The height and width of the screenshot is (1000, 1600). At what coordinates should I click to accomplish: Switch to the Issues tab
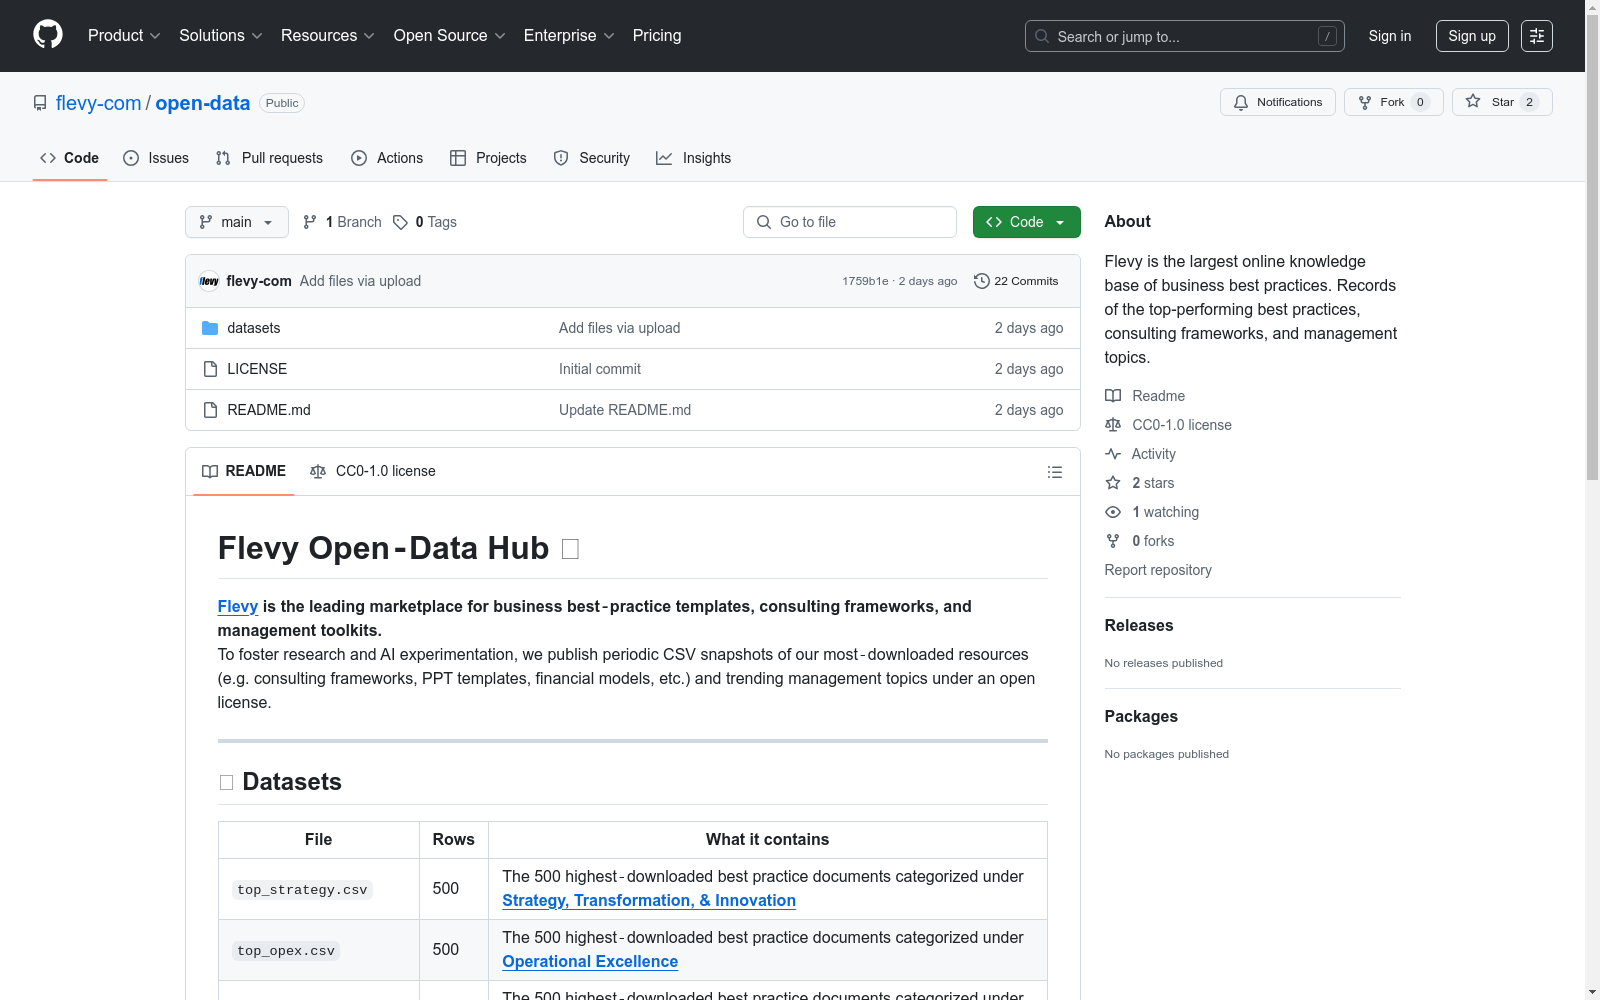click(x=156, y=158)
